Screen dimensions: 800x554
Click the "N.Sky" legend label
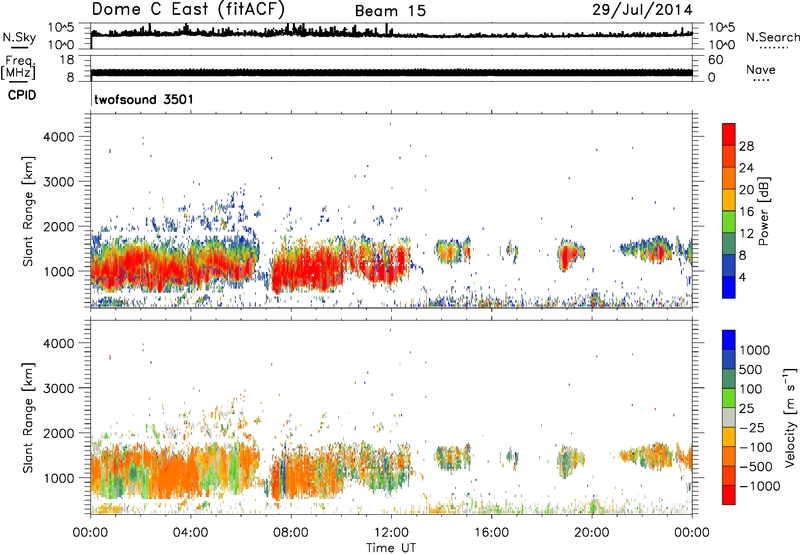click(x=19, y=37)
